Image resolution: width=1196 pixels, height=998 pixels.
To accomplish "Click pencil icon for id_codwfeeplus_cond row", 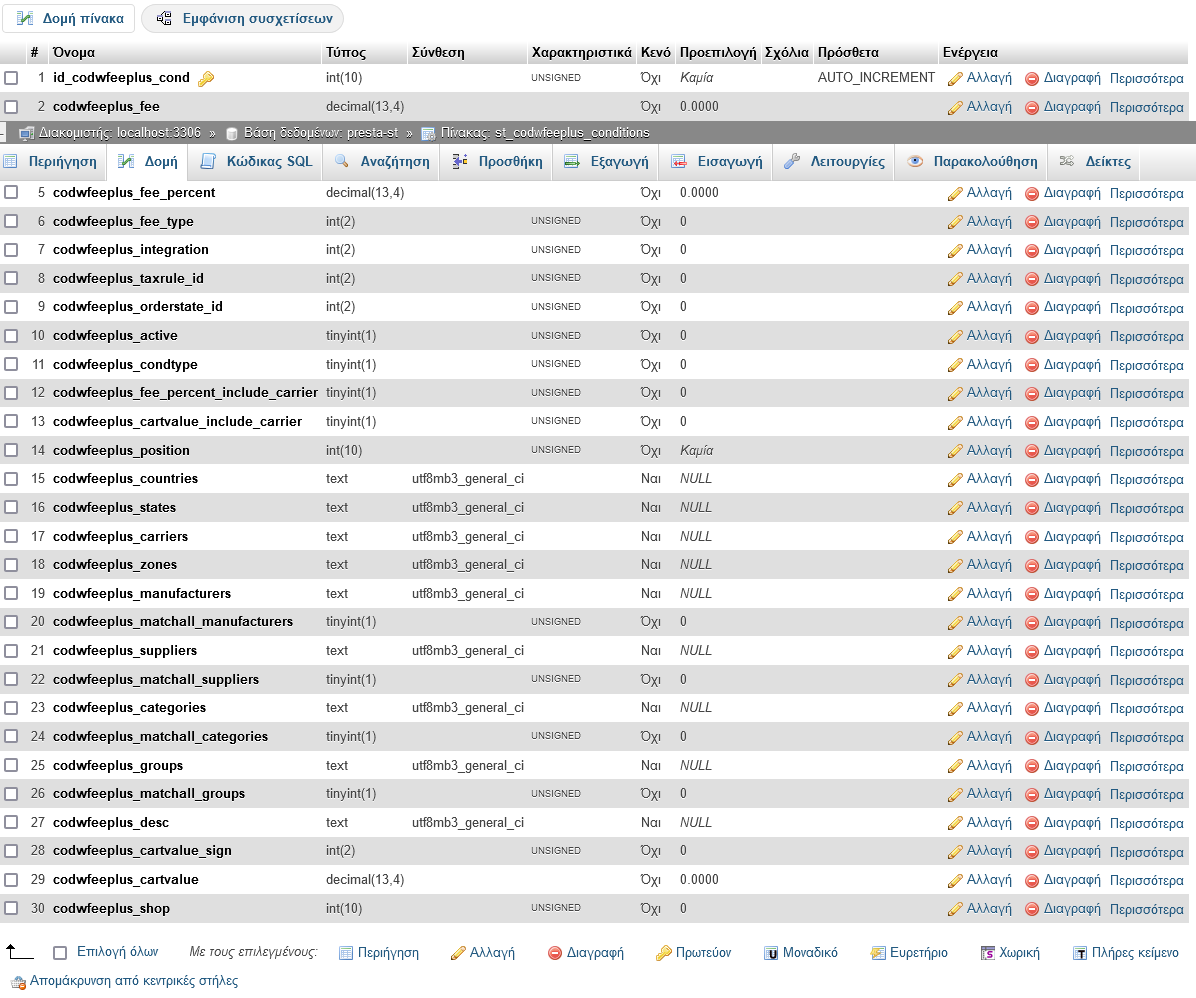I will point(955,79).
